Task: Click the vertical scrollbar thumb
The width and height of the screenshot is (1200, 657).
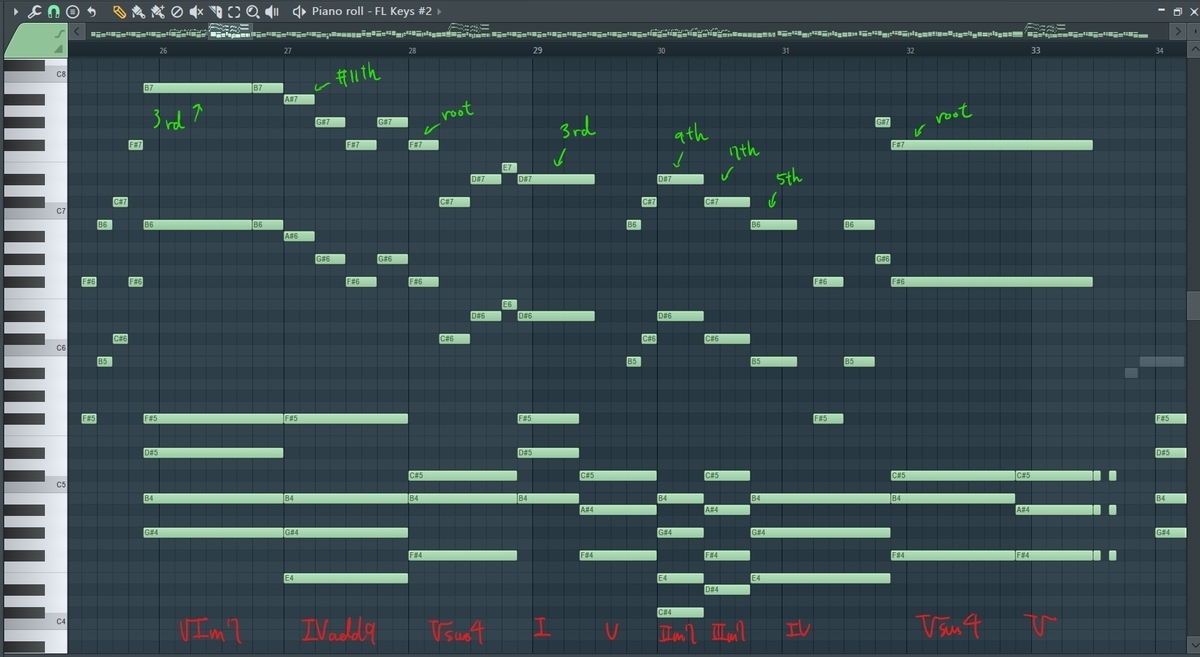Action: tap(1192, 305)
